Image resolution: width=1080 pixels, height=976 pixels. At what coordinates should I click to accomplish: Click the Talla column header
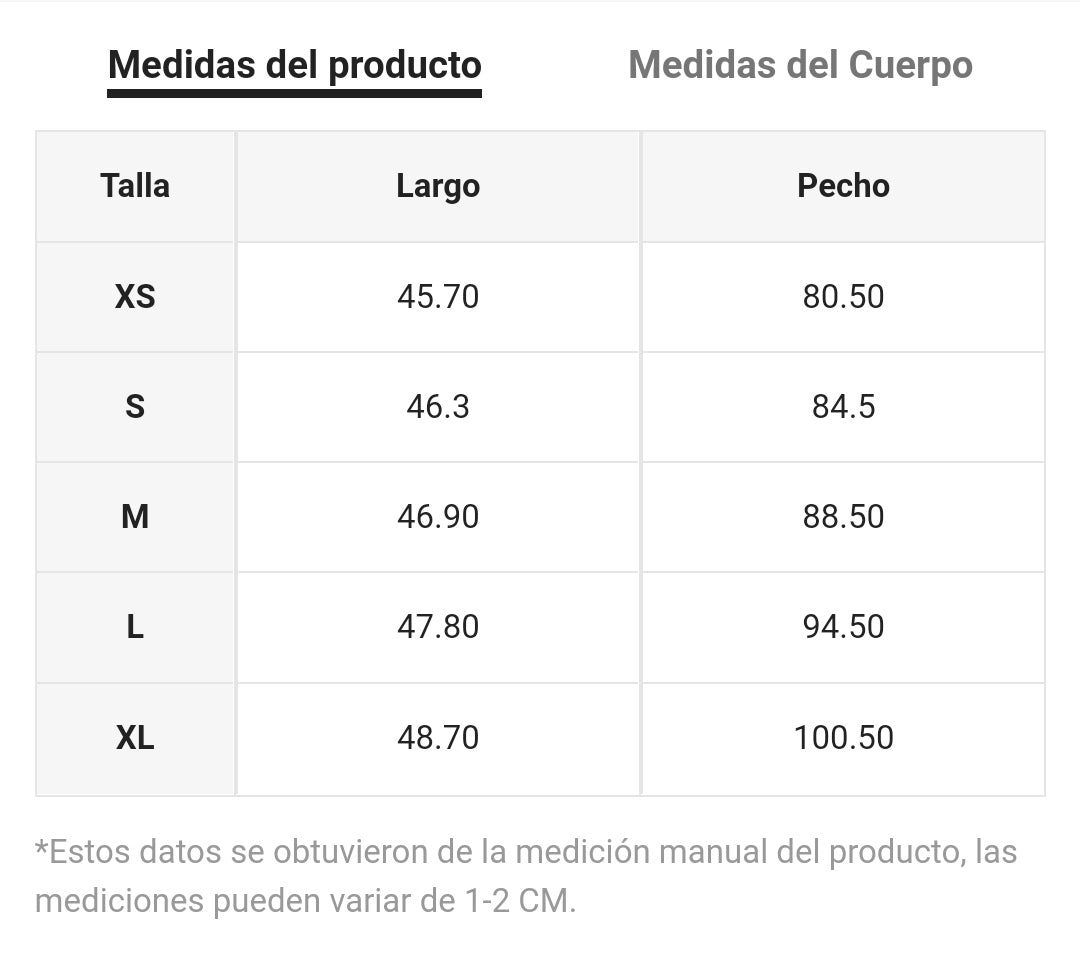click(x=135, y=186)
